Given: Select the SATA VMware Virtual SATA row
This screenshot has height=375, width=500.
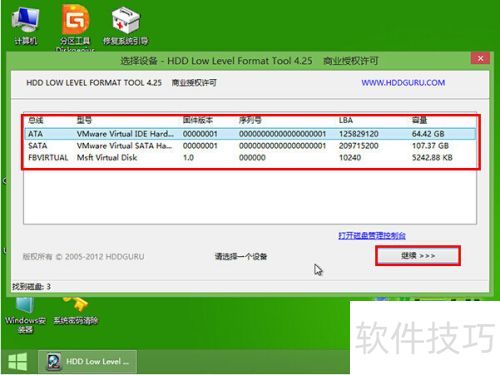Looking at the screenshot, I should click(250, 146).
